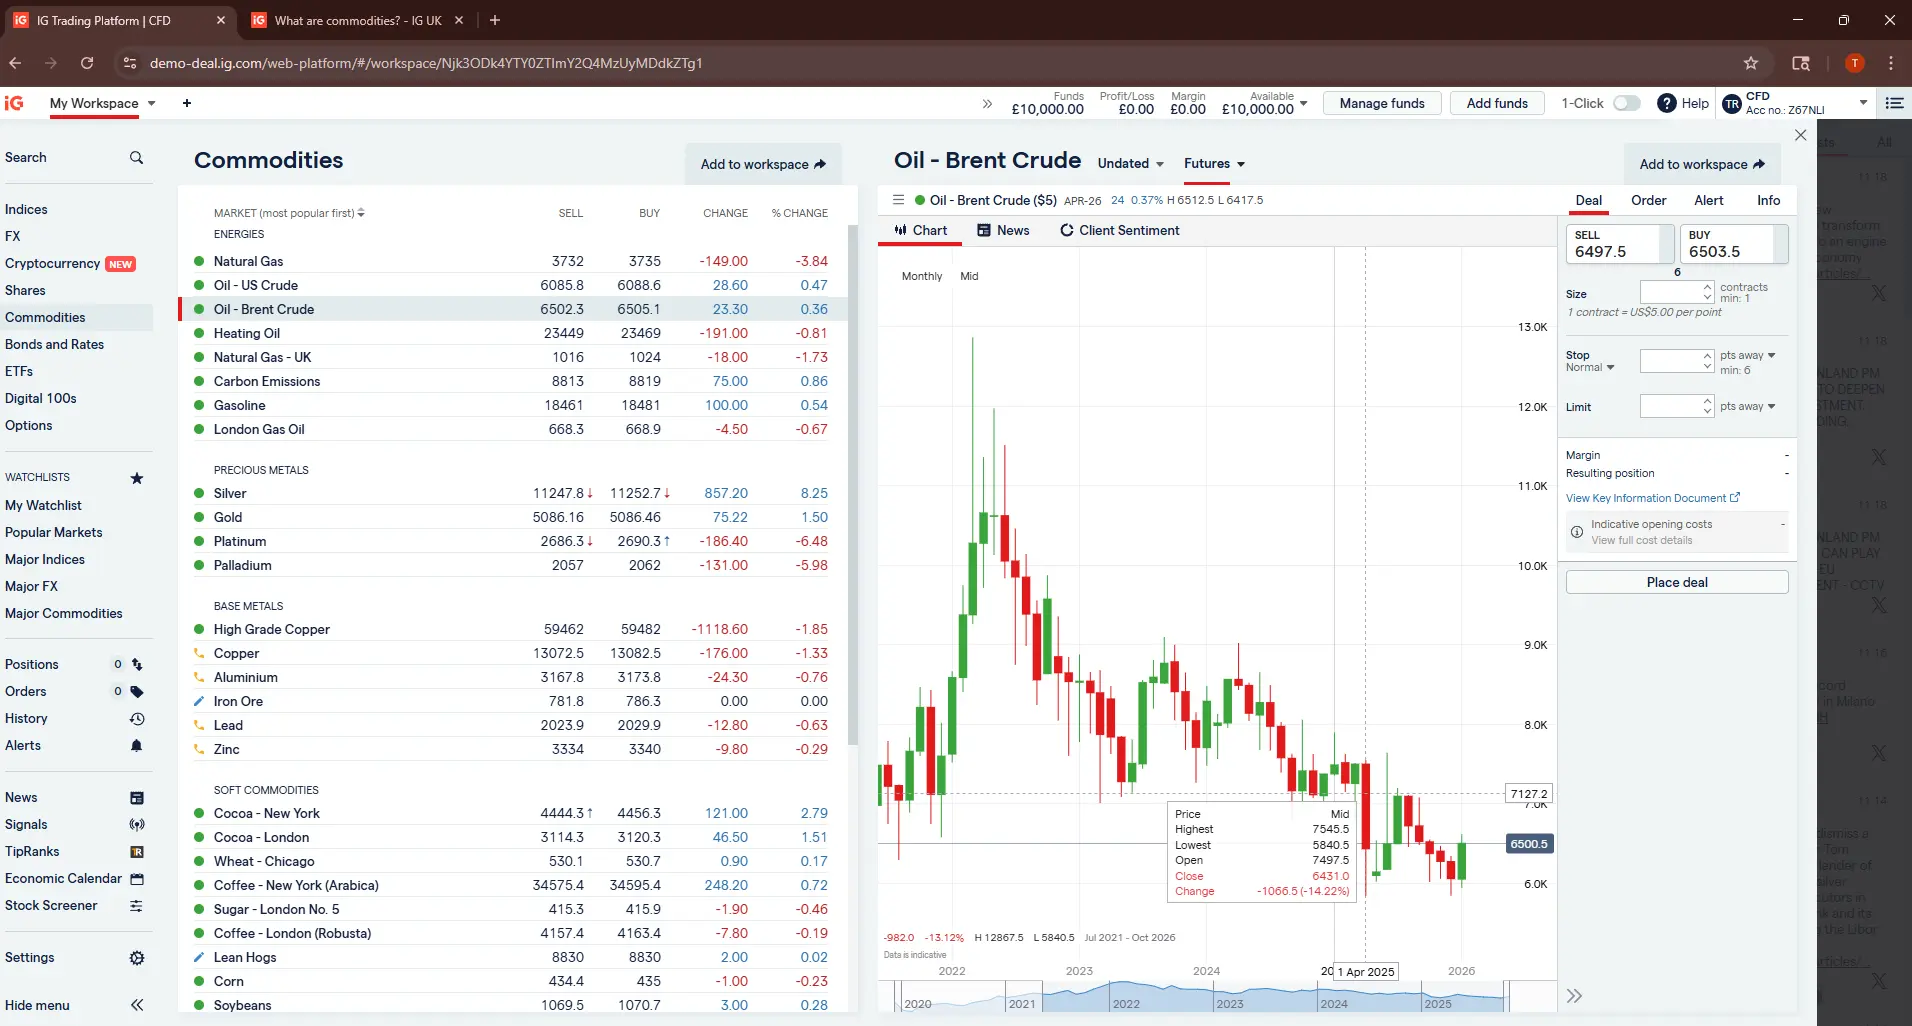Open Settings gear icon
The image size is (1912, 1026).
pos(137,958)
